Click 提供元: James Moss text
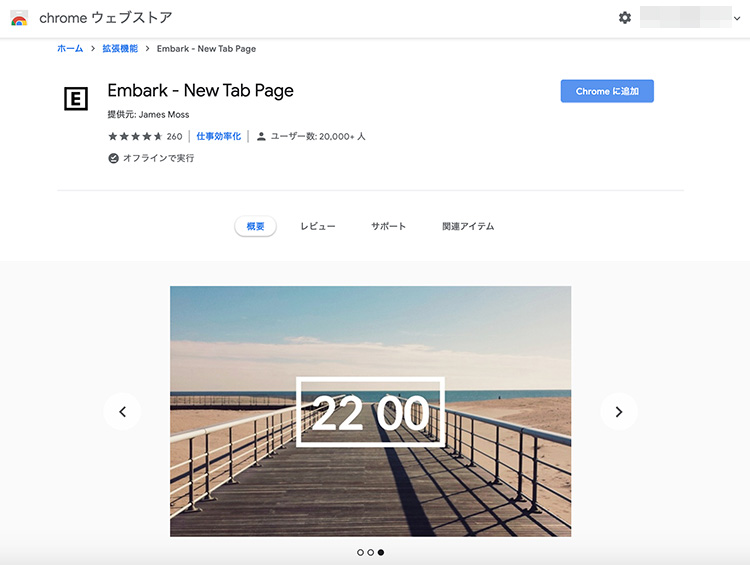This screenshot has width=750, height=565. coord(148,114)
